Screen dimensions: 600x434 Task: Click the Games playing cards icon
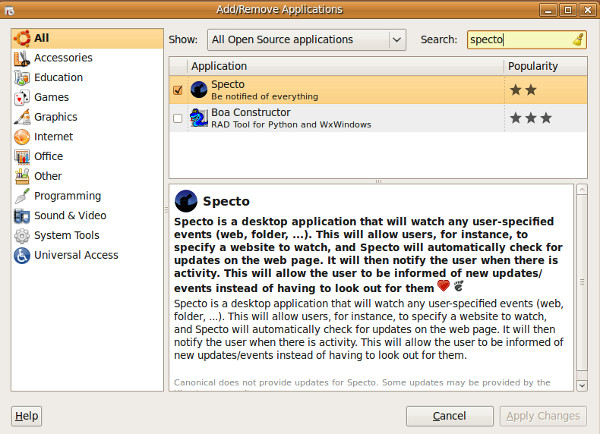click(22, 98)
